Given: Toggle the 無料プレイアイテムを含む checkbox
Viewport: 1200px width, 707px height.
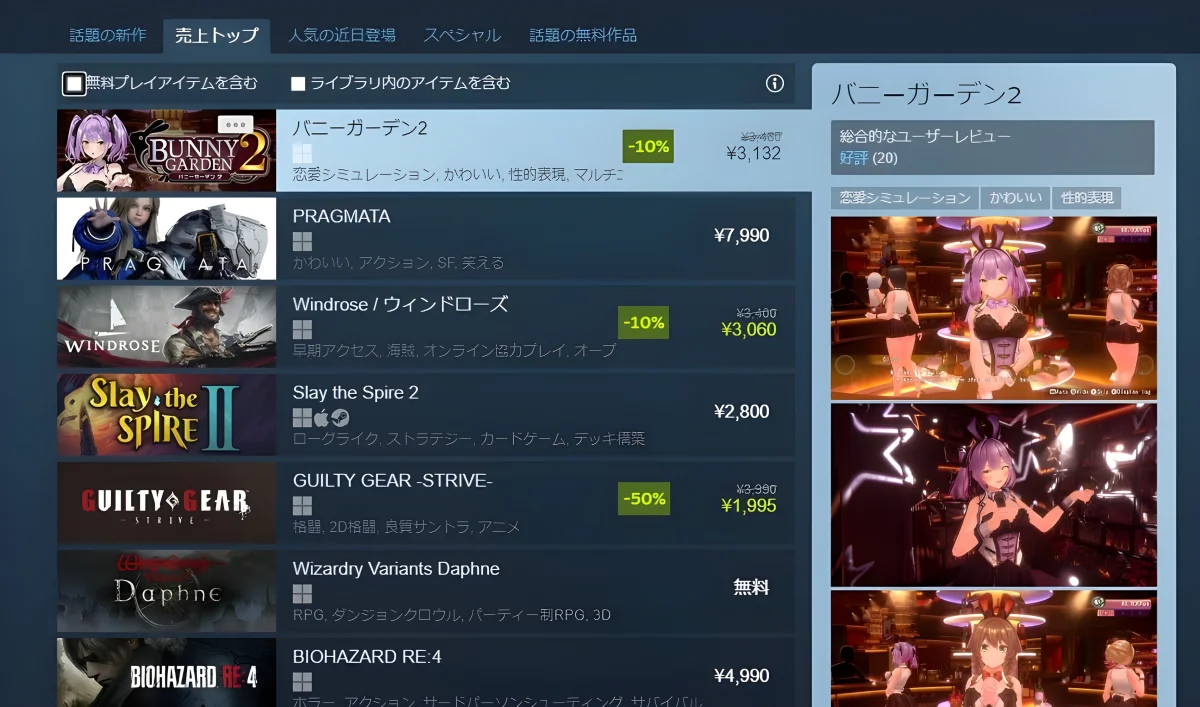Looking at the screenshot, I should pos(73,84).
